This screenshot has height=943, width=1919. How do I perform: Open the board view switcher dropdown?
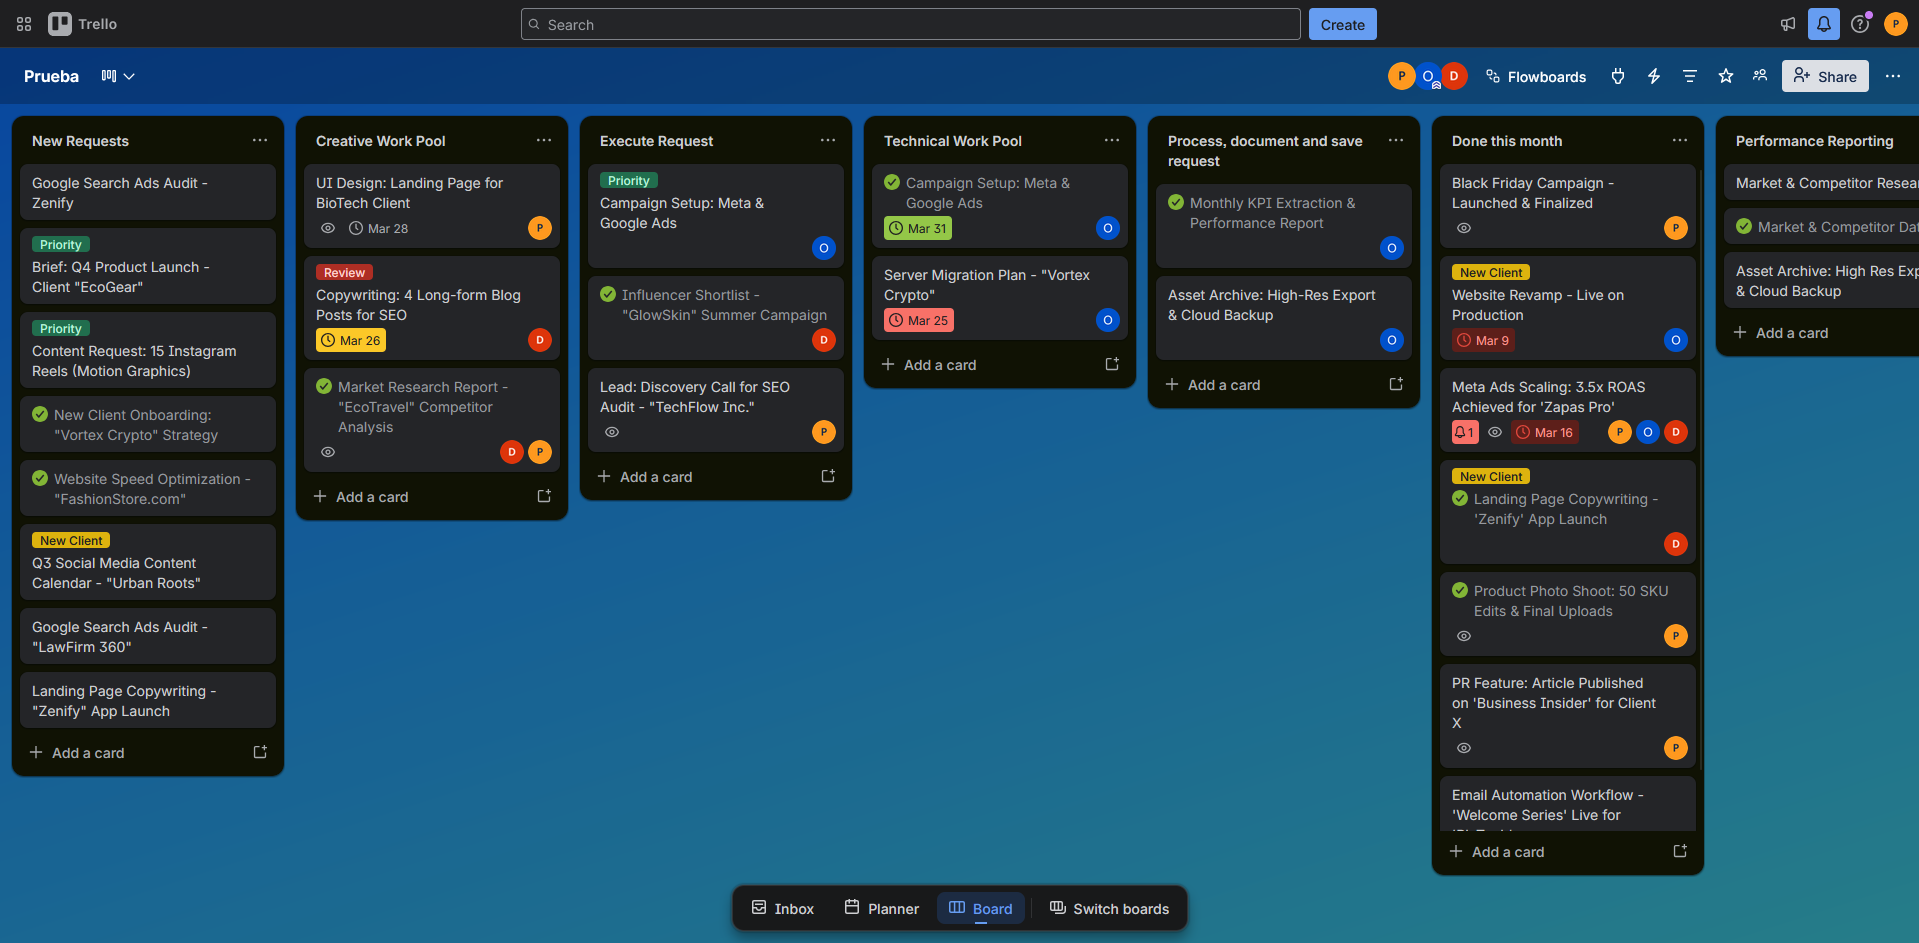pyautogui.click(x=118, y=77)
